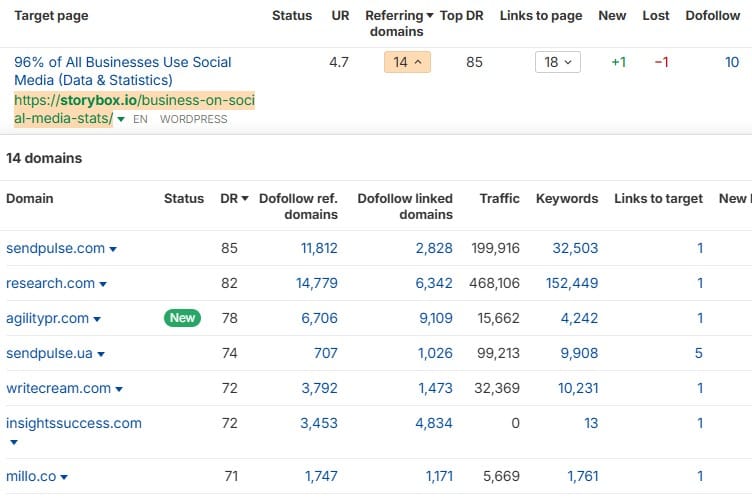Open dropdown arrow next to millo.co
Image resolution: width=752 pixels, height=500 pixels.
tap(65, 478)
